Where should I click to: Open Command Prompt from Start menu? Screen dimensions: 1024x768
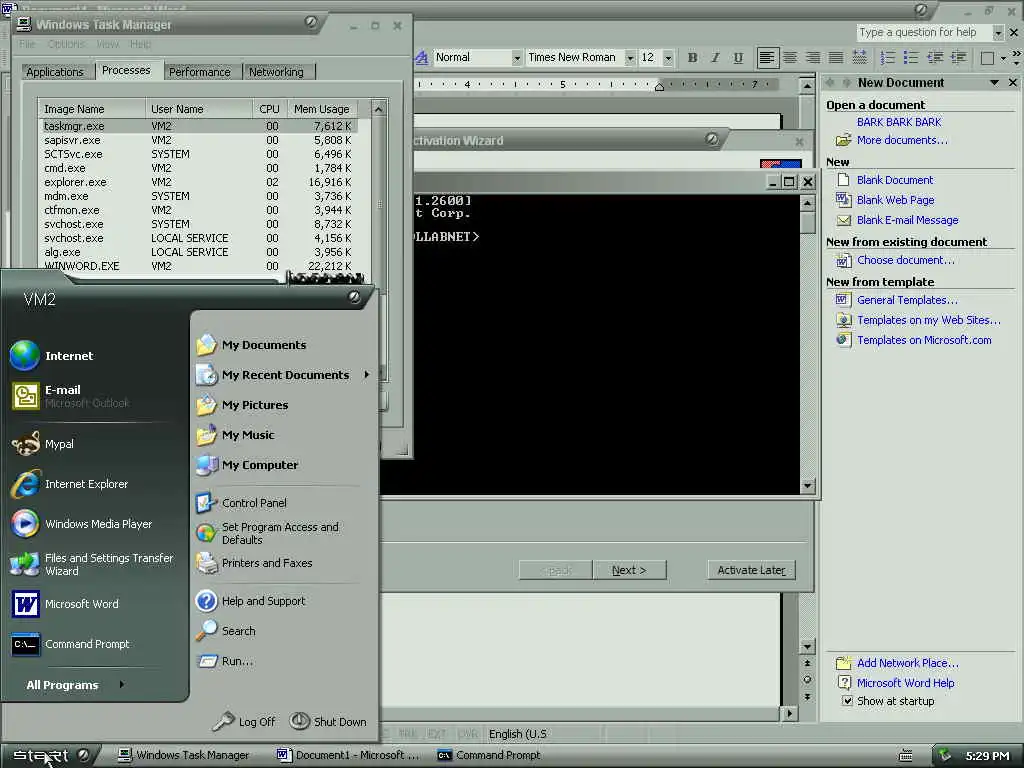pyautogui.click(x=71, y=644)
